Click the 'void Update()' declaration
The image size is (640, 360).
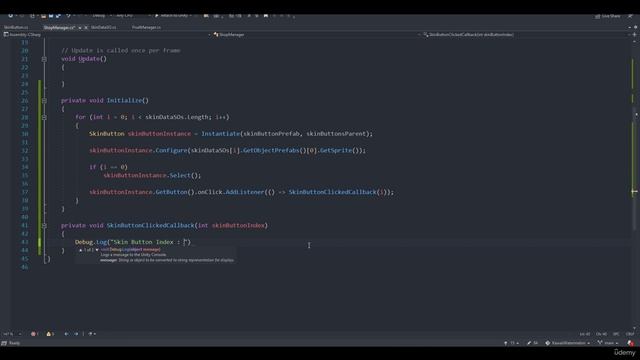point(84,59)
